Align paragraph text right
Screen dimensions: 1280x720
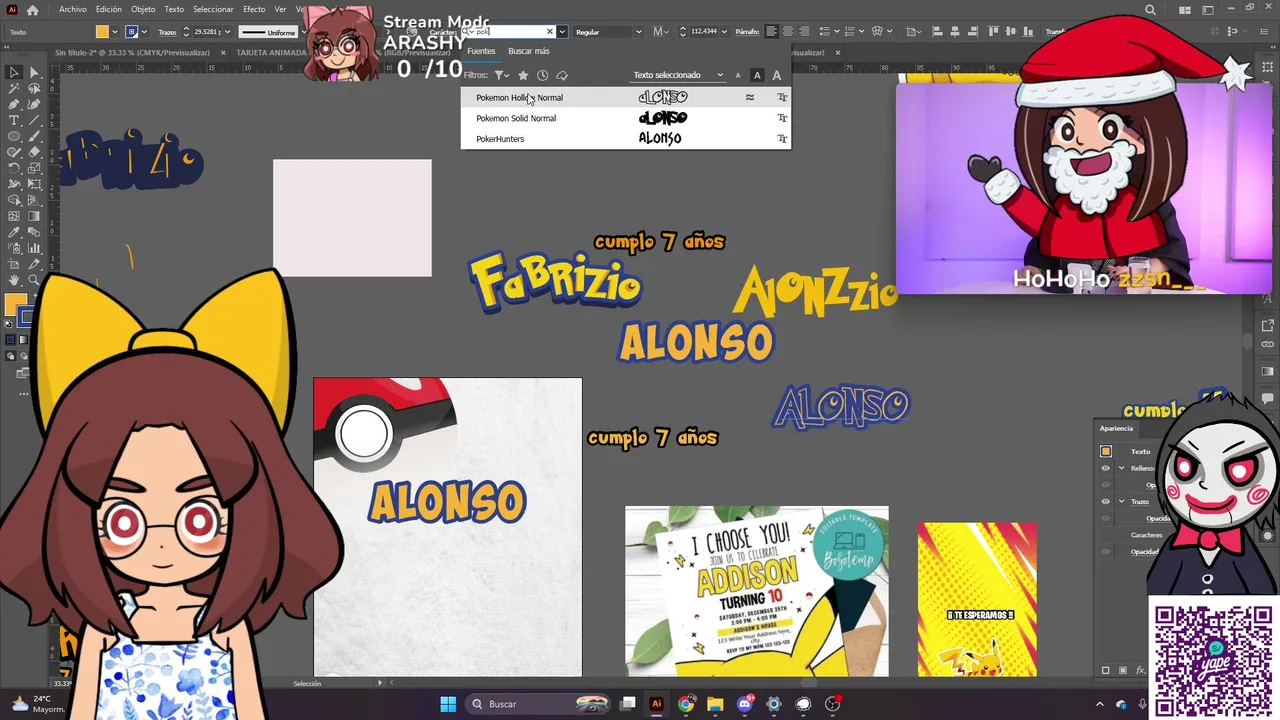806,31
